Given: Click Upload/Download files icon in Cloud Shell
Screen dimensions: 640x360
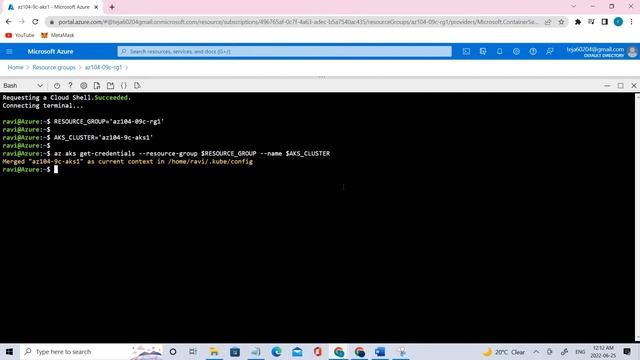Looking at the screenshot, I should pos(97,86).
